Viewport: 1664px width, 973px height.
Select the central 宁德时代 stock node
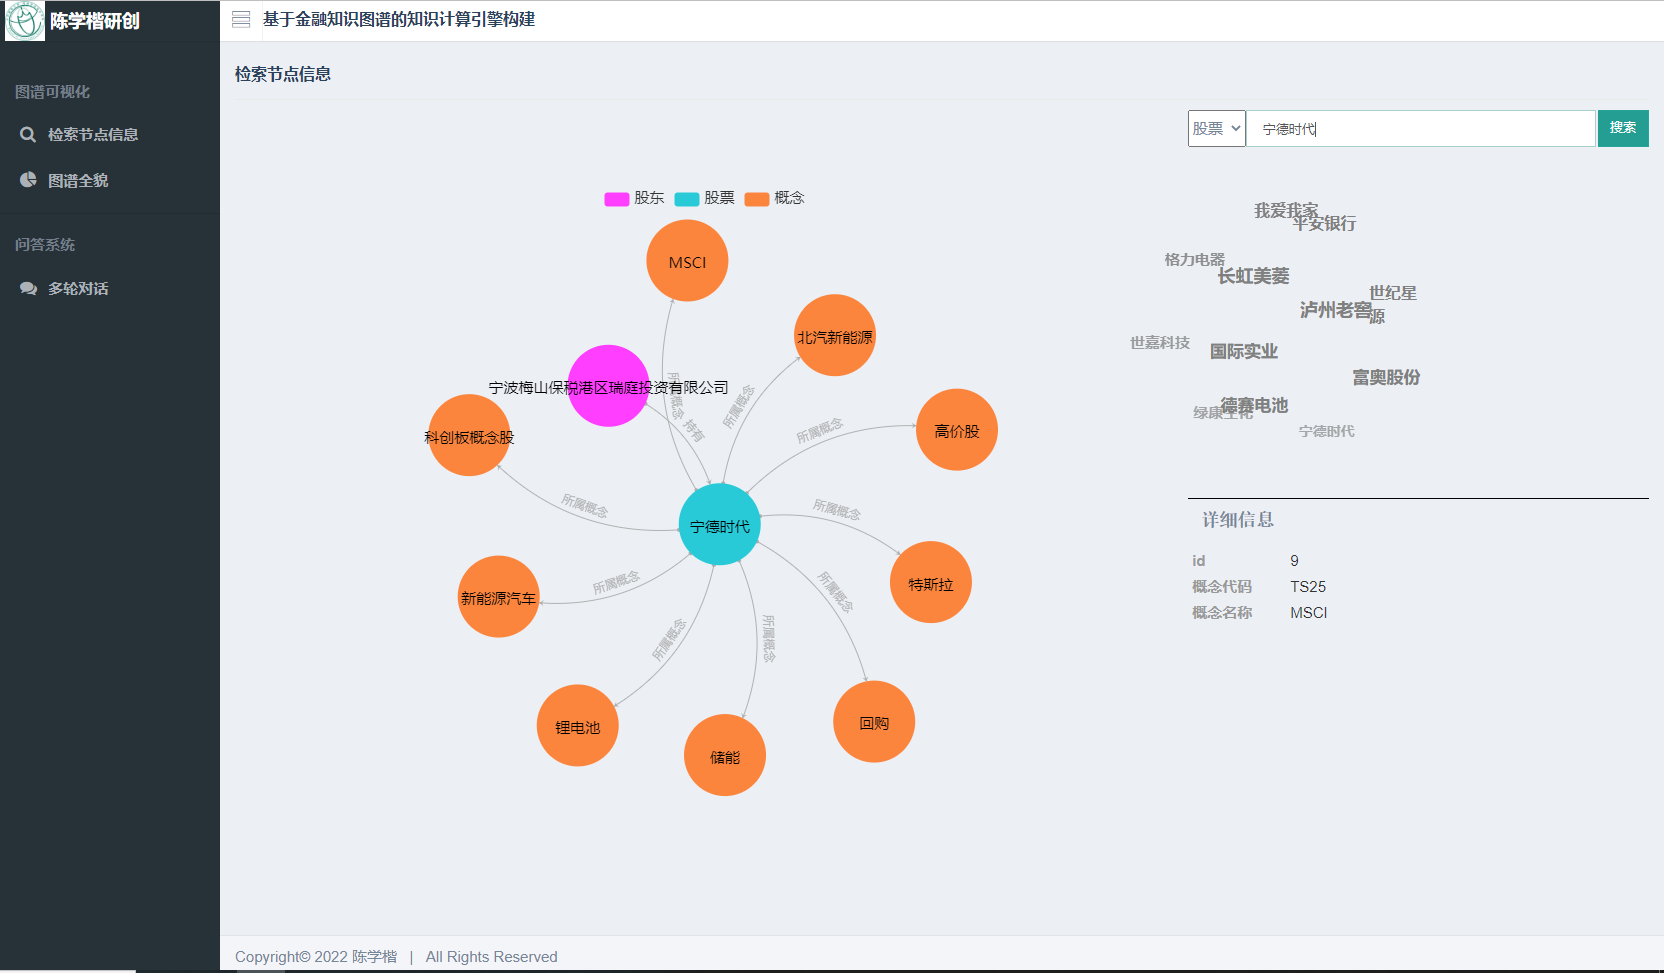point(720,525)
